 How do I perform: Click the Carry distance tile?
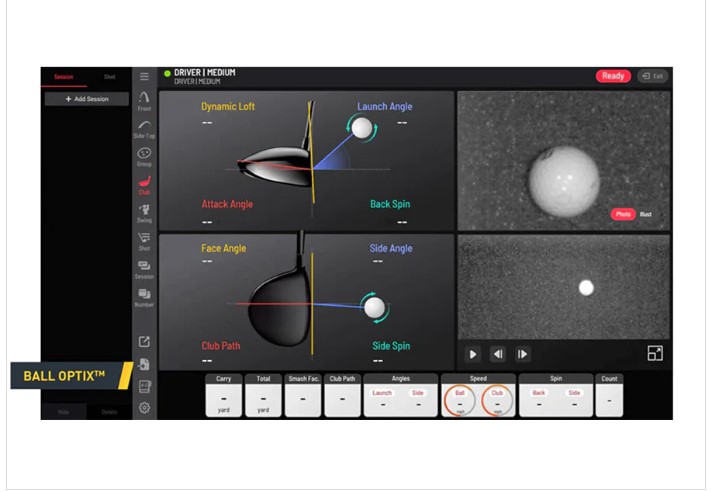(224, 395)
